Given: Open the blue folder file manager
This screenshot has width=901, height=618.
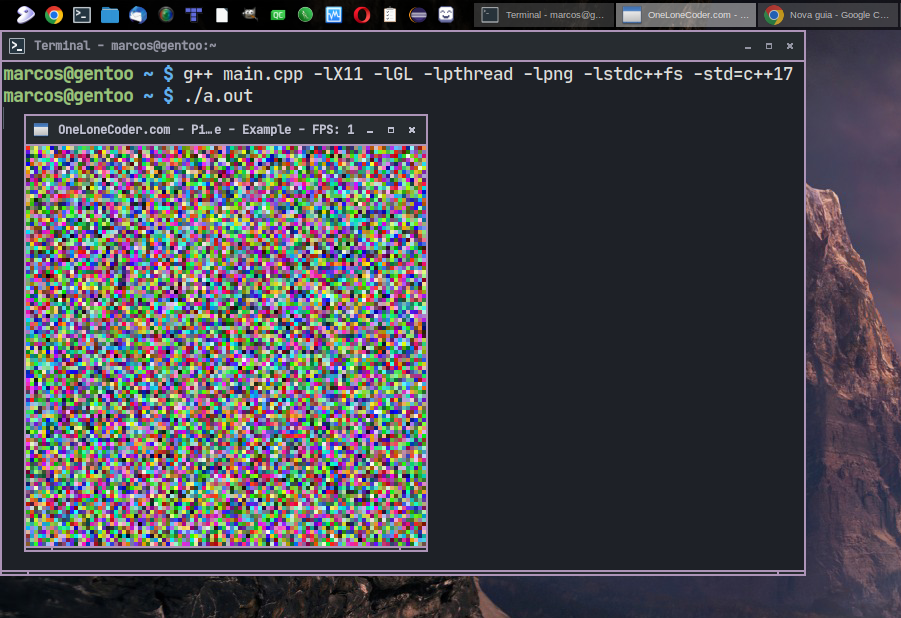Looking at the screenshot, I should (x=110, y=14).
